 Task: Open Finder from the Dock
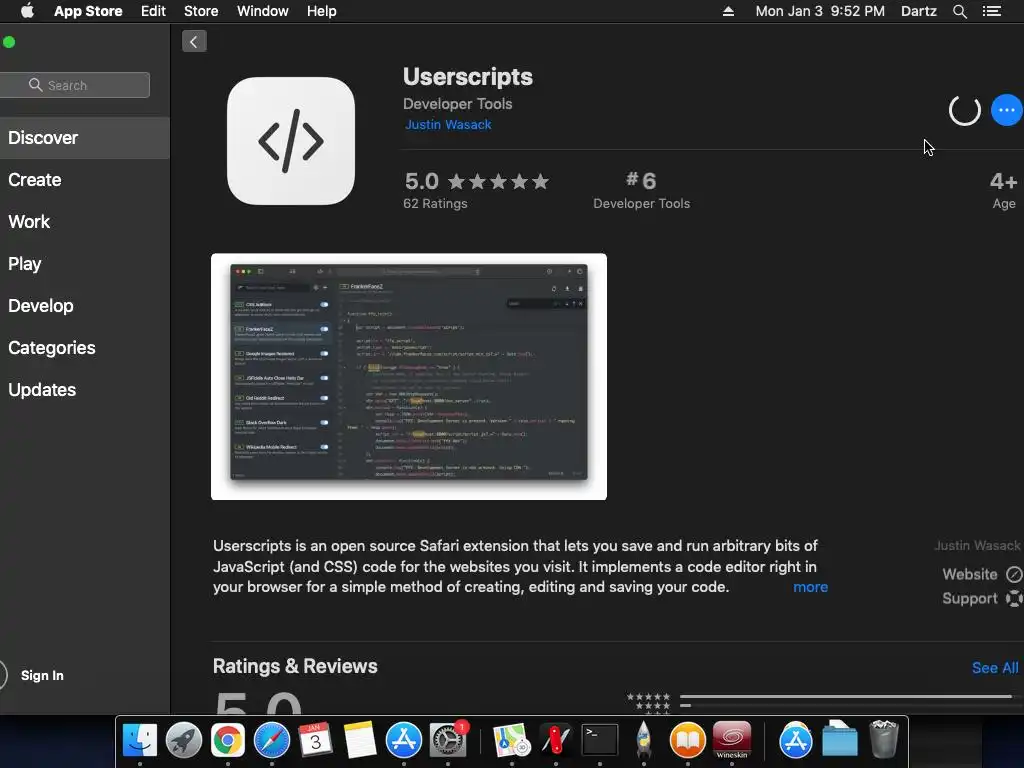pyautogui.click(x=140, y=741)
